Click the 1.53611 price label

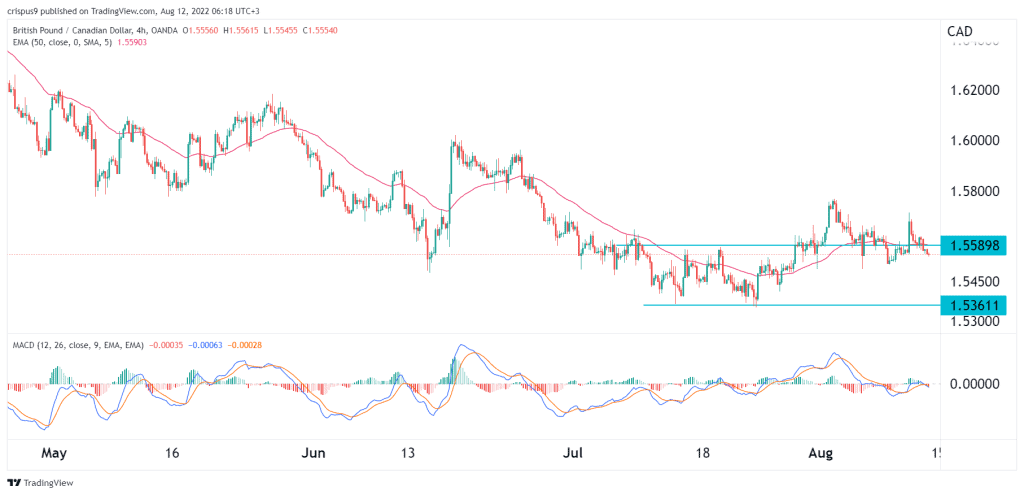click(973, 305)
